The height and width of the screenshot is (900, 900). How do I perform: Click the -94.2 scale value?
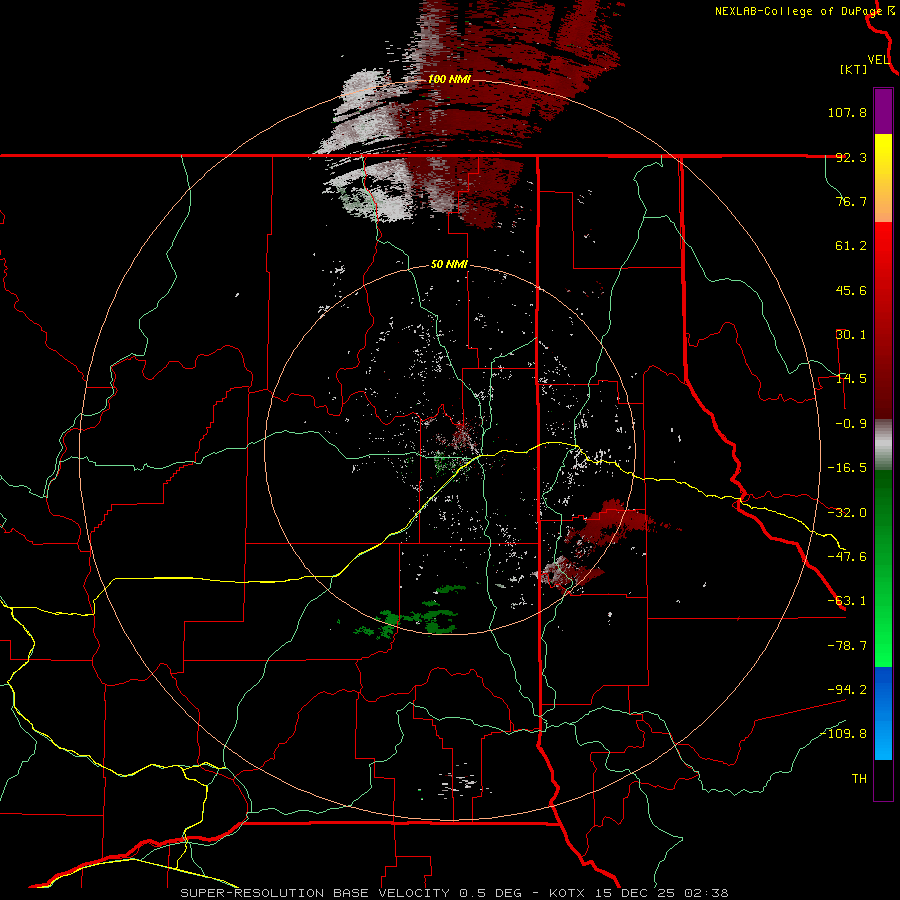click(x=847, y=689)
